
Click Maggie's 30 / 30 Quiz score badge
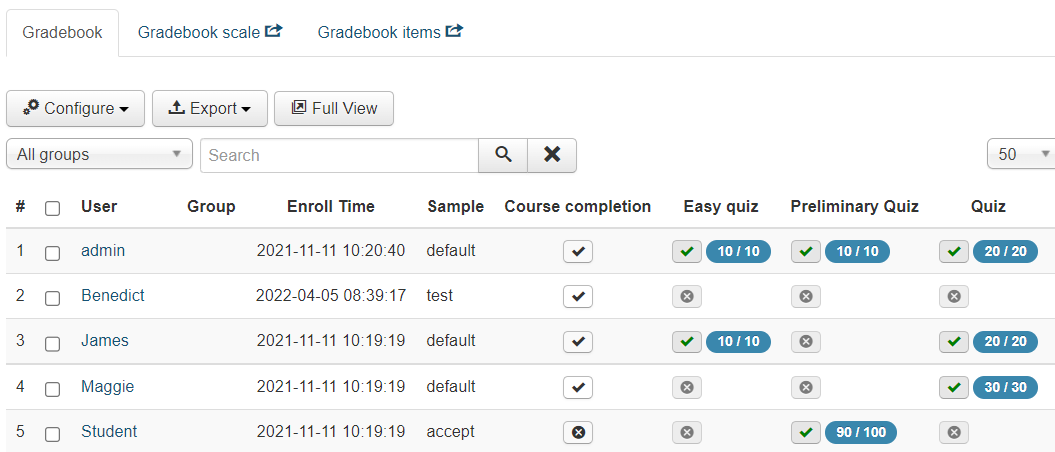[1005, 388]
